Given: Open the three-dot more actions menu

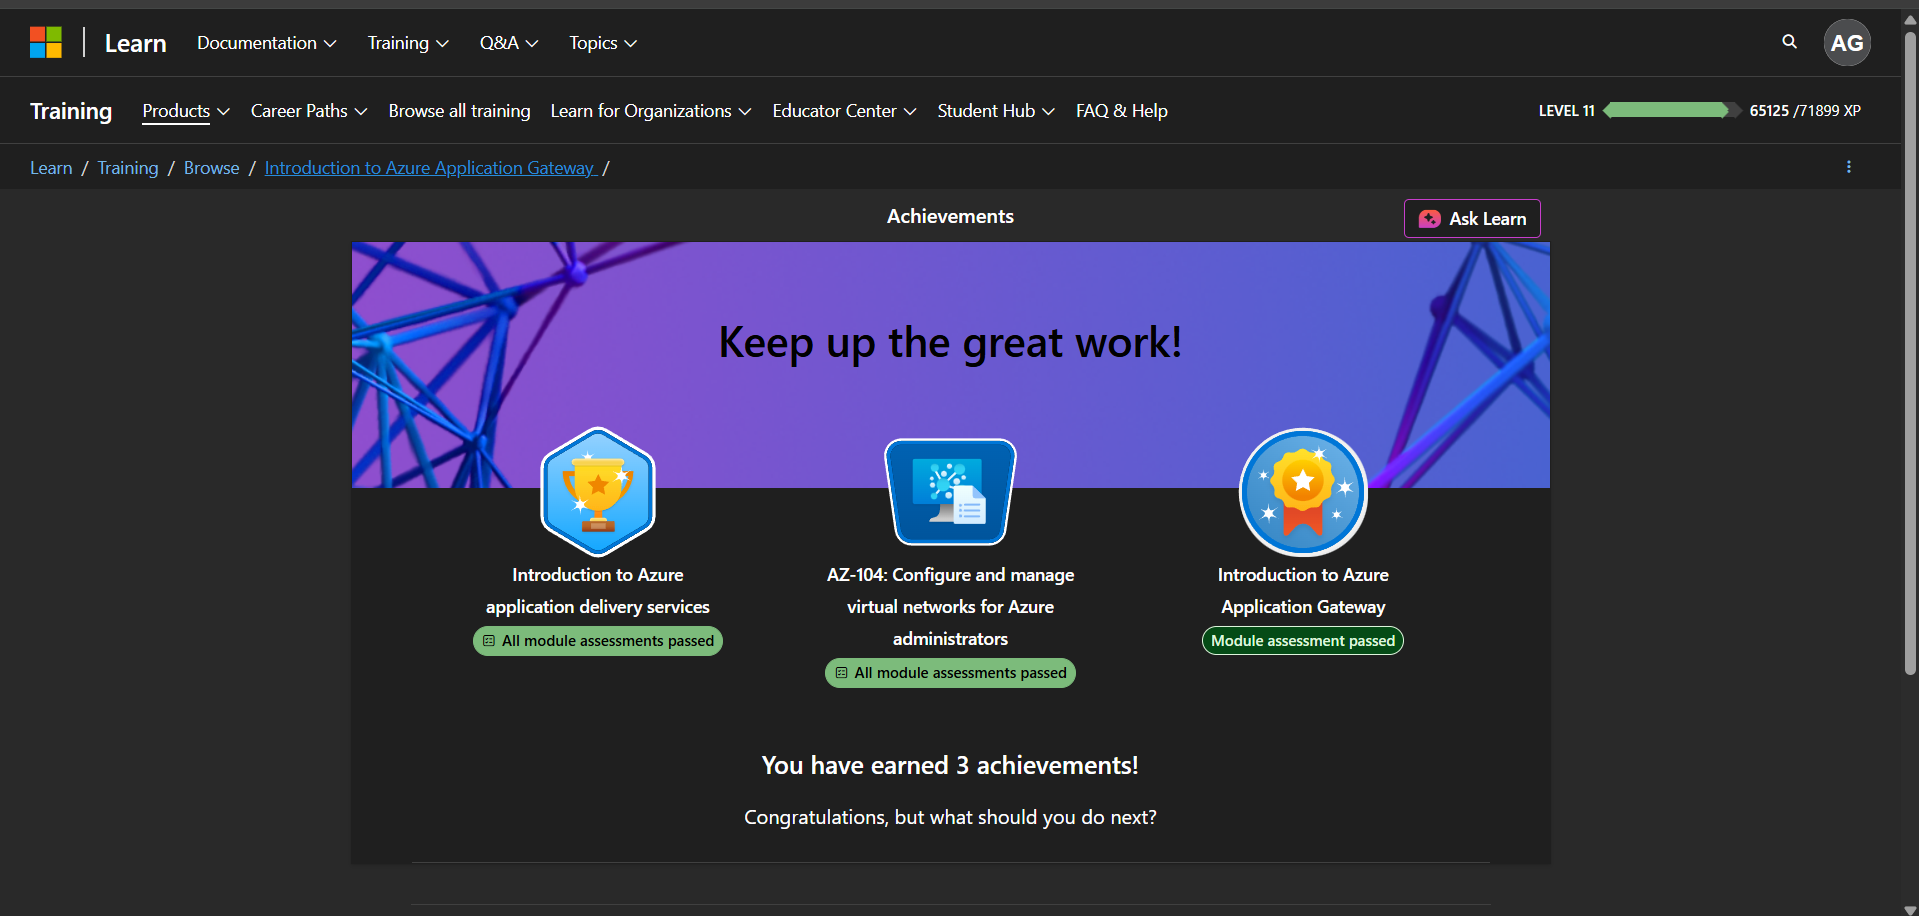Looking at the screenshot, I should pyautogui.click(x=1848, y=167).
